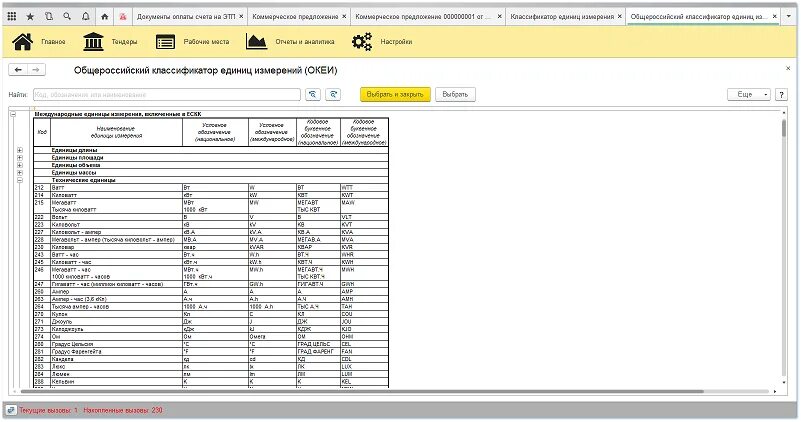Click the red icon tab next to Home

(123, 16)
